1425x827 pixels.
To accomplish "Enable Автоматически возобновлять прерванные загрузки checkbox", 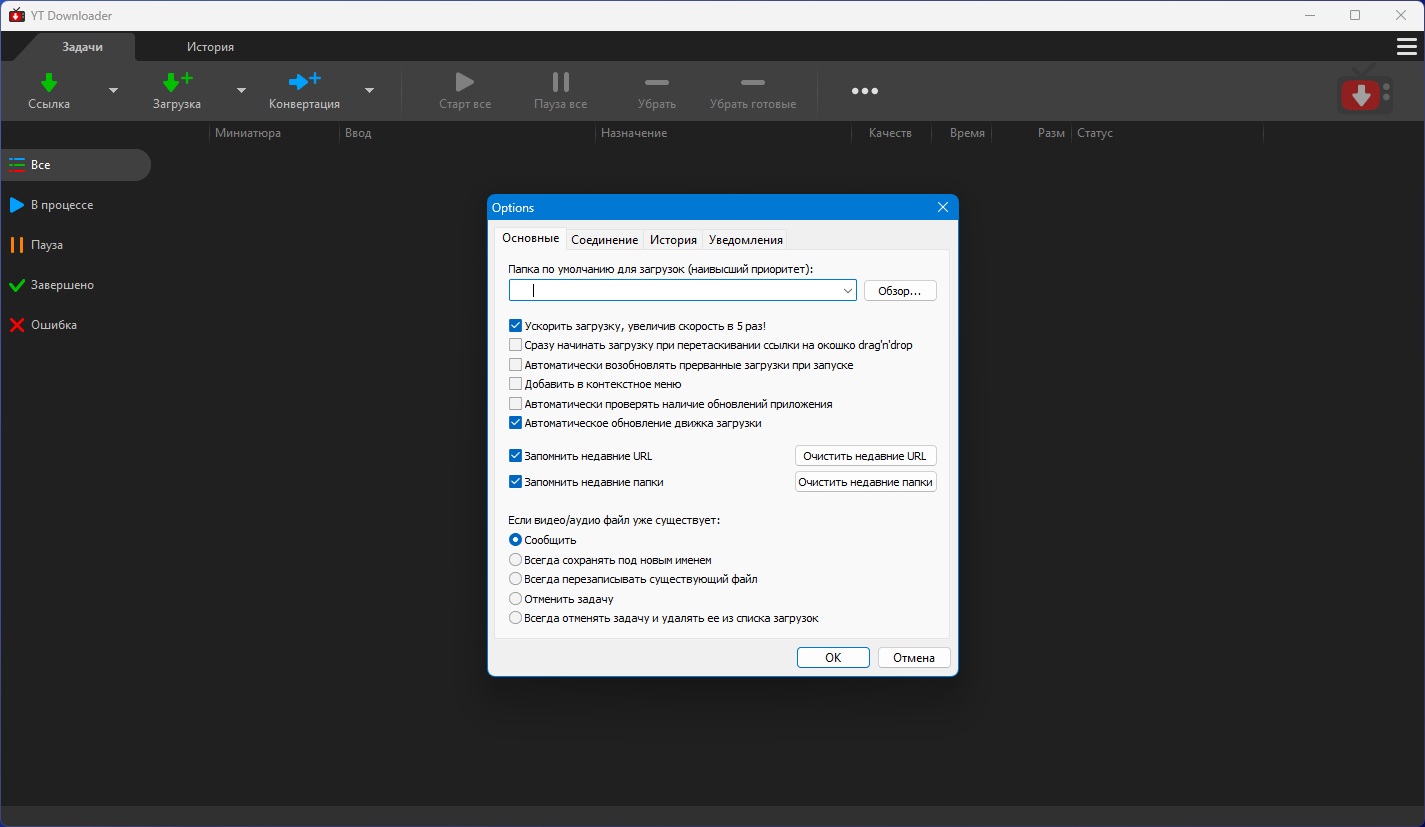I will 515,365.
